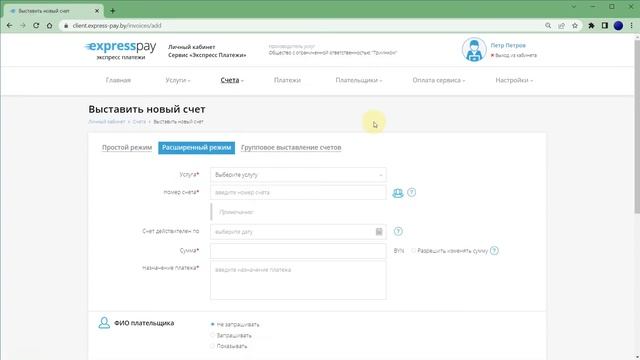Expand the 'Услуги' navigation menu
Image resolution: width=640 pixels, height=360 pixels.
(x=178, y=80)
